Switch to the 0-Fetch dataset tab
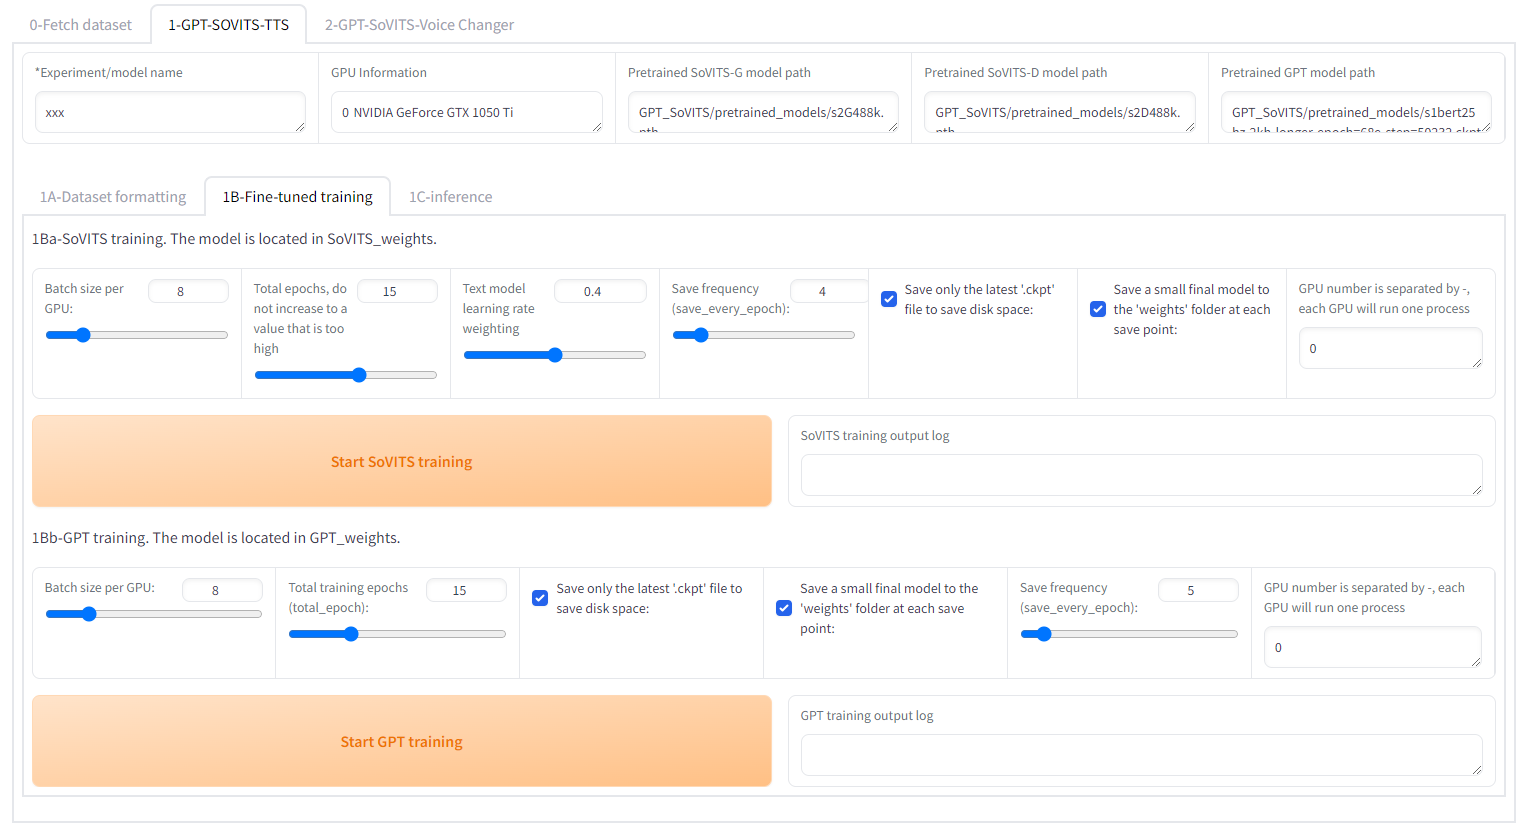Viewport: 1519px width, 830px height. tap(80, 25)
